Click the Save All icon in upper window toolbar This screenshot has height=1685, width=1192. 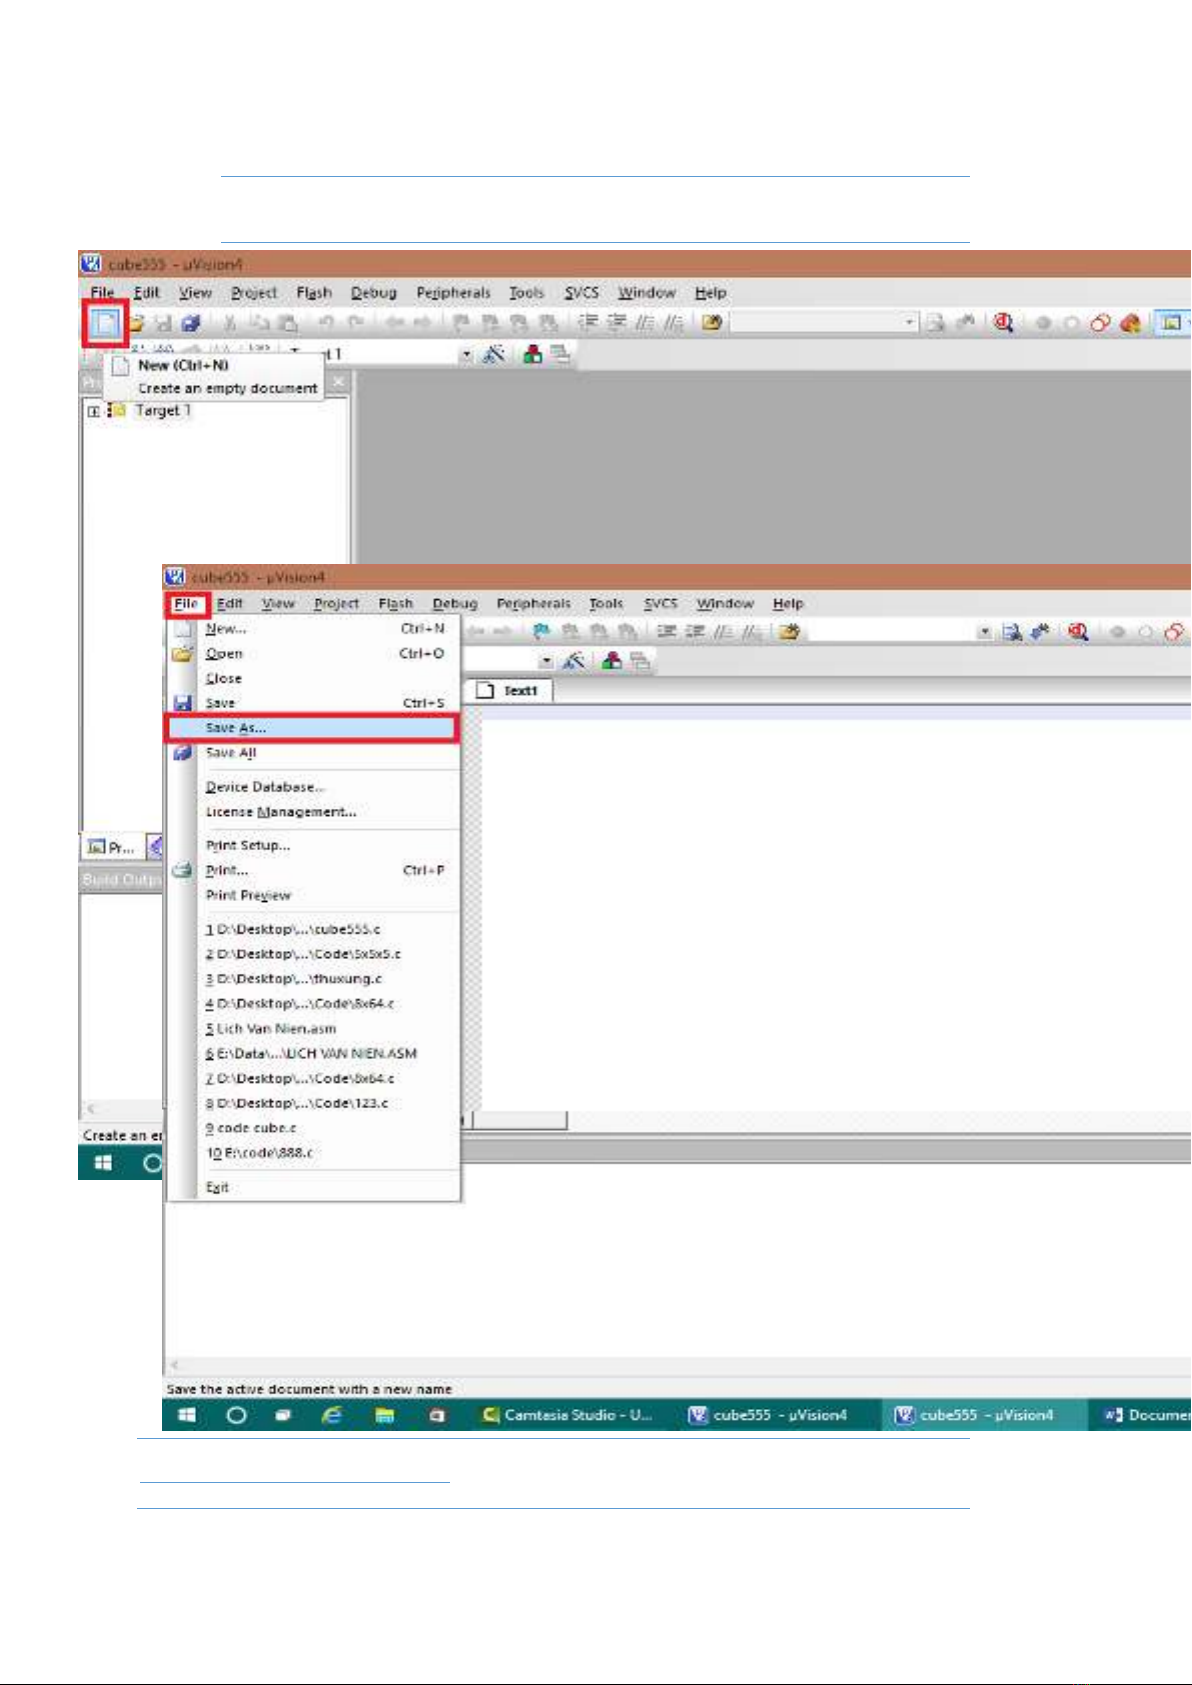click(192, 323)
